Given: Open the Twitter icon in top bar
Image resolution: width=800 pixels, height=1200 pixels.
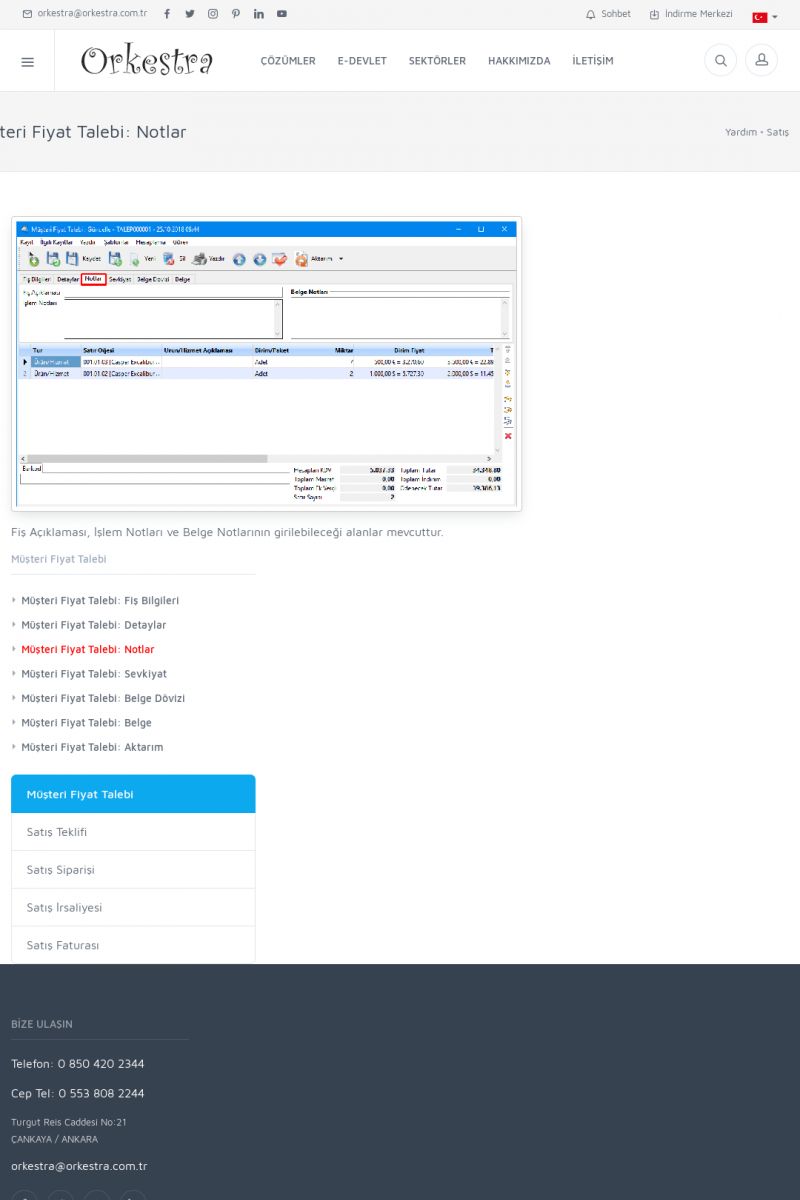Looking at the screenshot, I should (x=190, y=14).
